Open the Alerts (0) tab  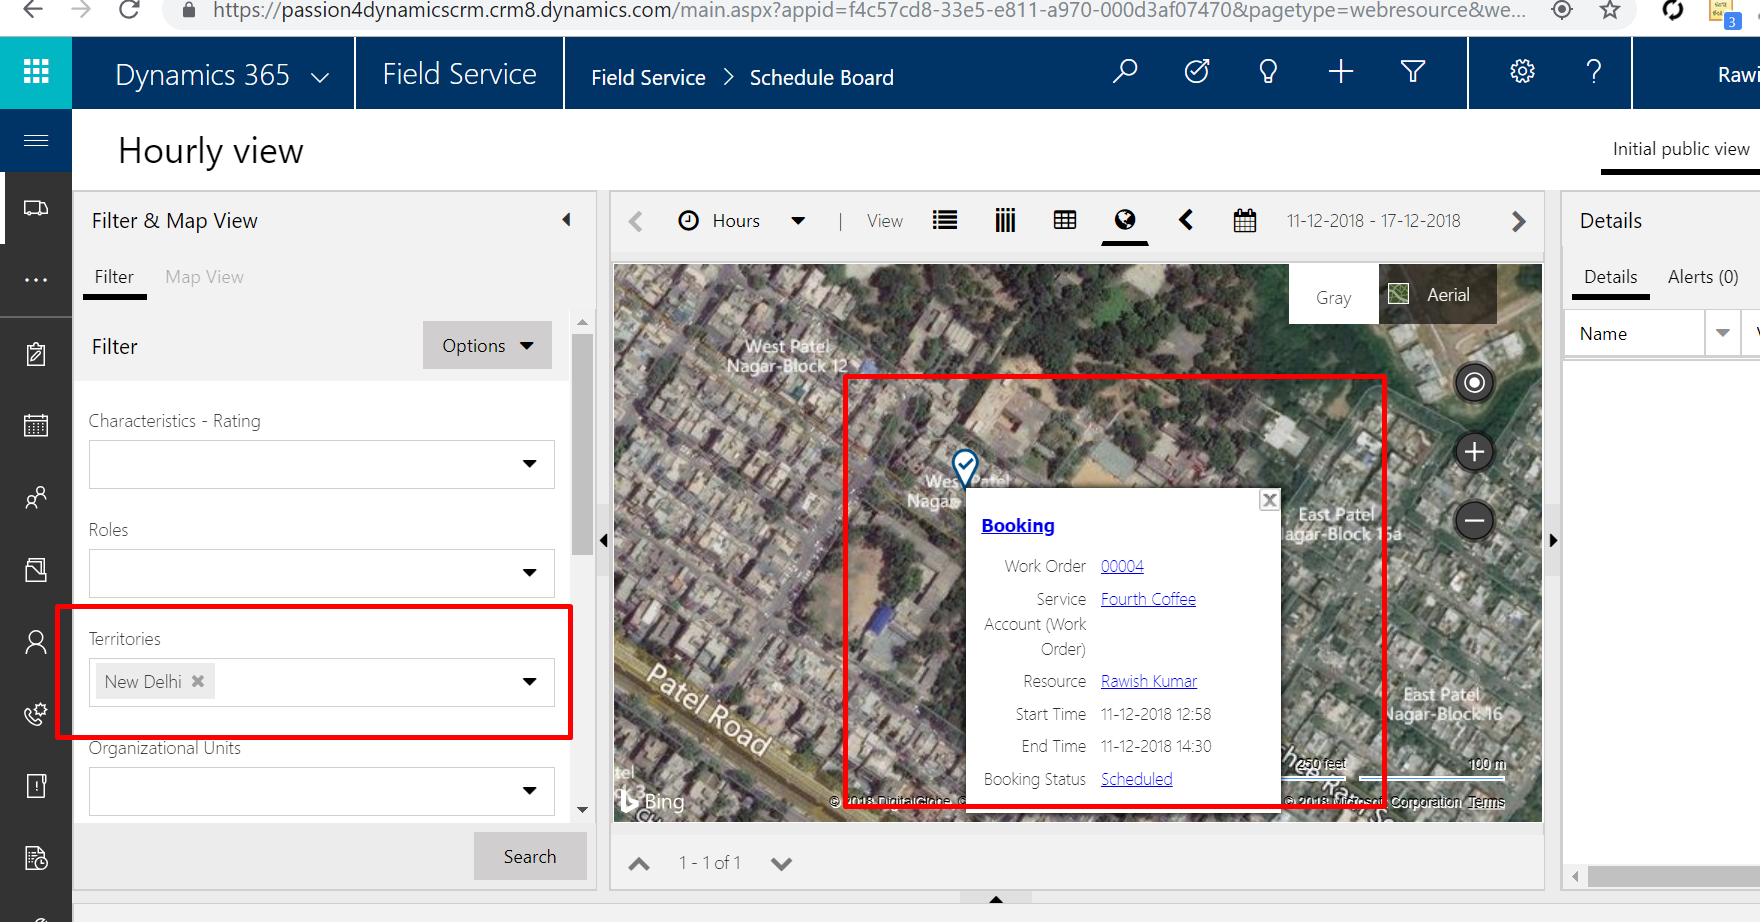(x=1702, y=277)
